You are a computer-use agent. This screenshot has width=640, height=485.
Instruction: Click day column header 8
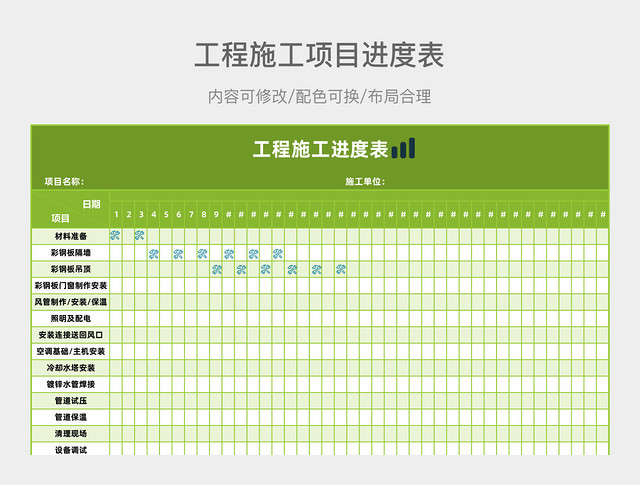(x=204, y=214)
